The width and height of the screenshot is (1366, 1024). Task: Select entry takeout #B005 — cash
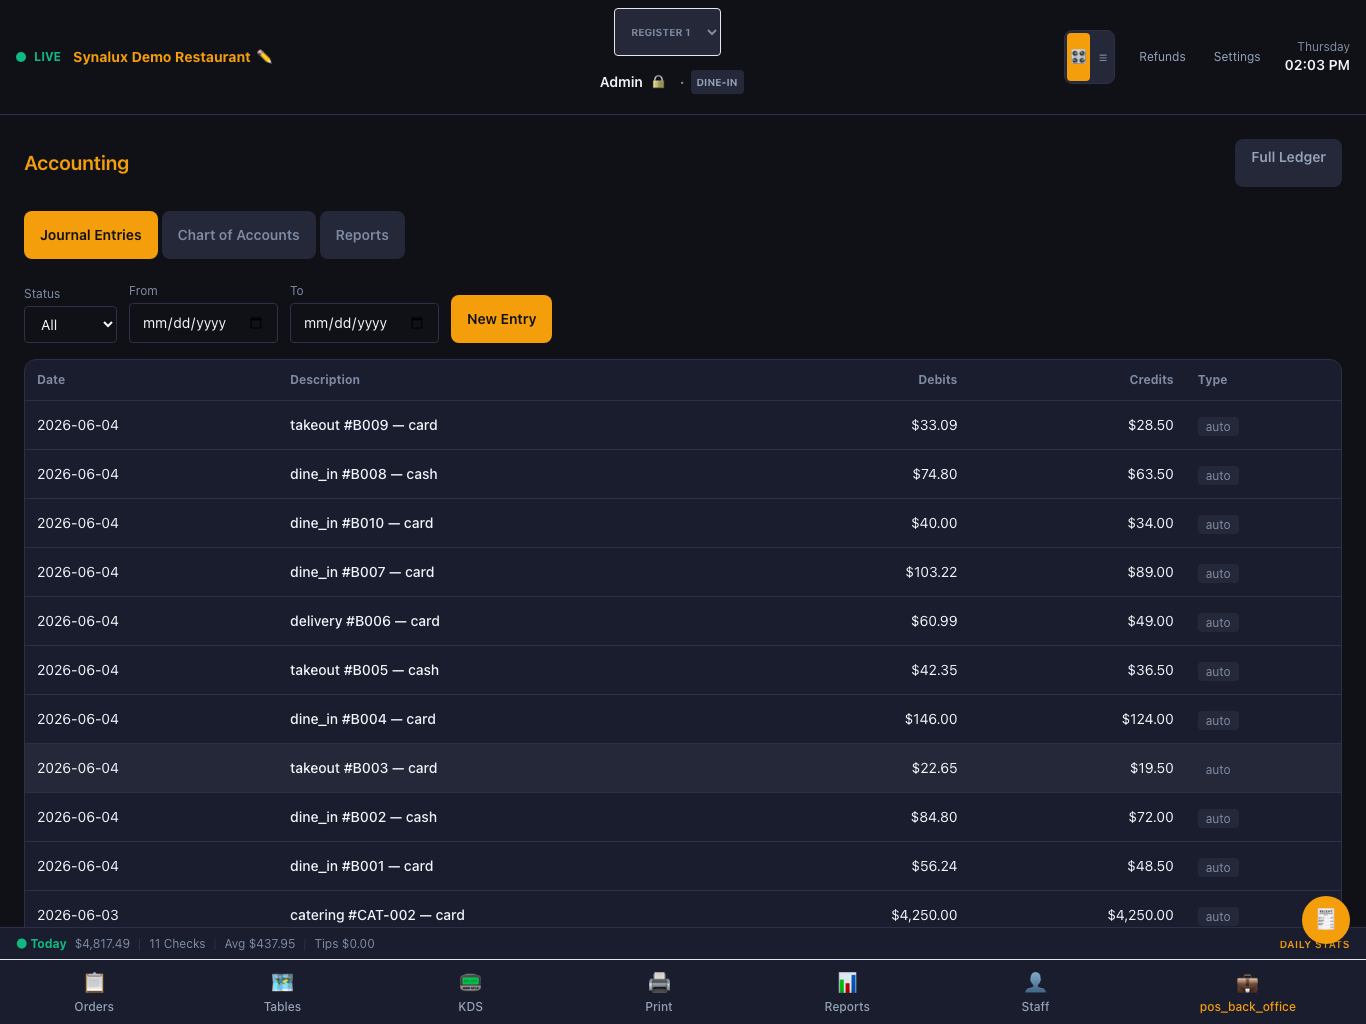(x=683, y=670)
